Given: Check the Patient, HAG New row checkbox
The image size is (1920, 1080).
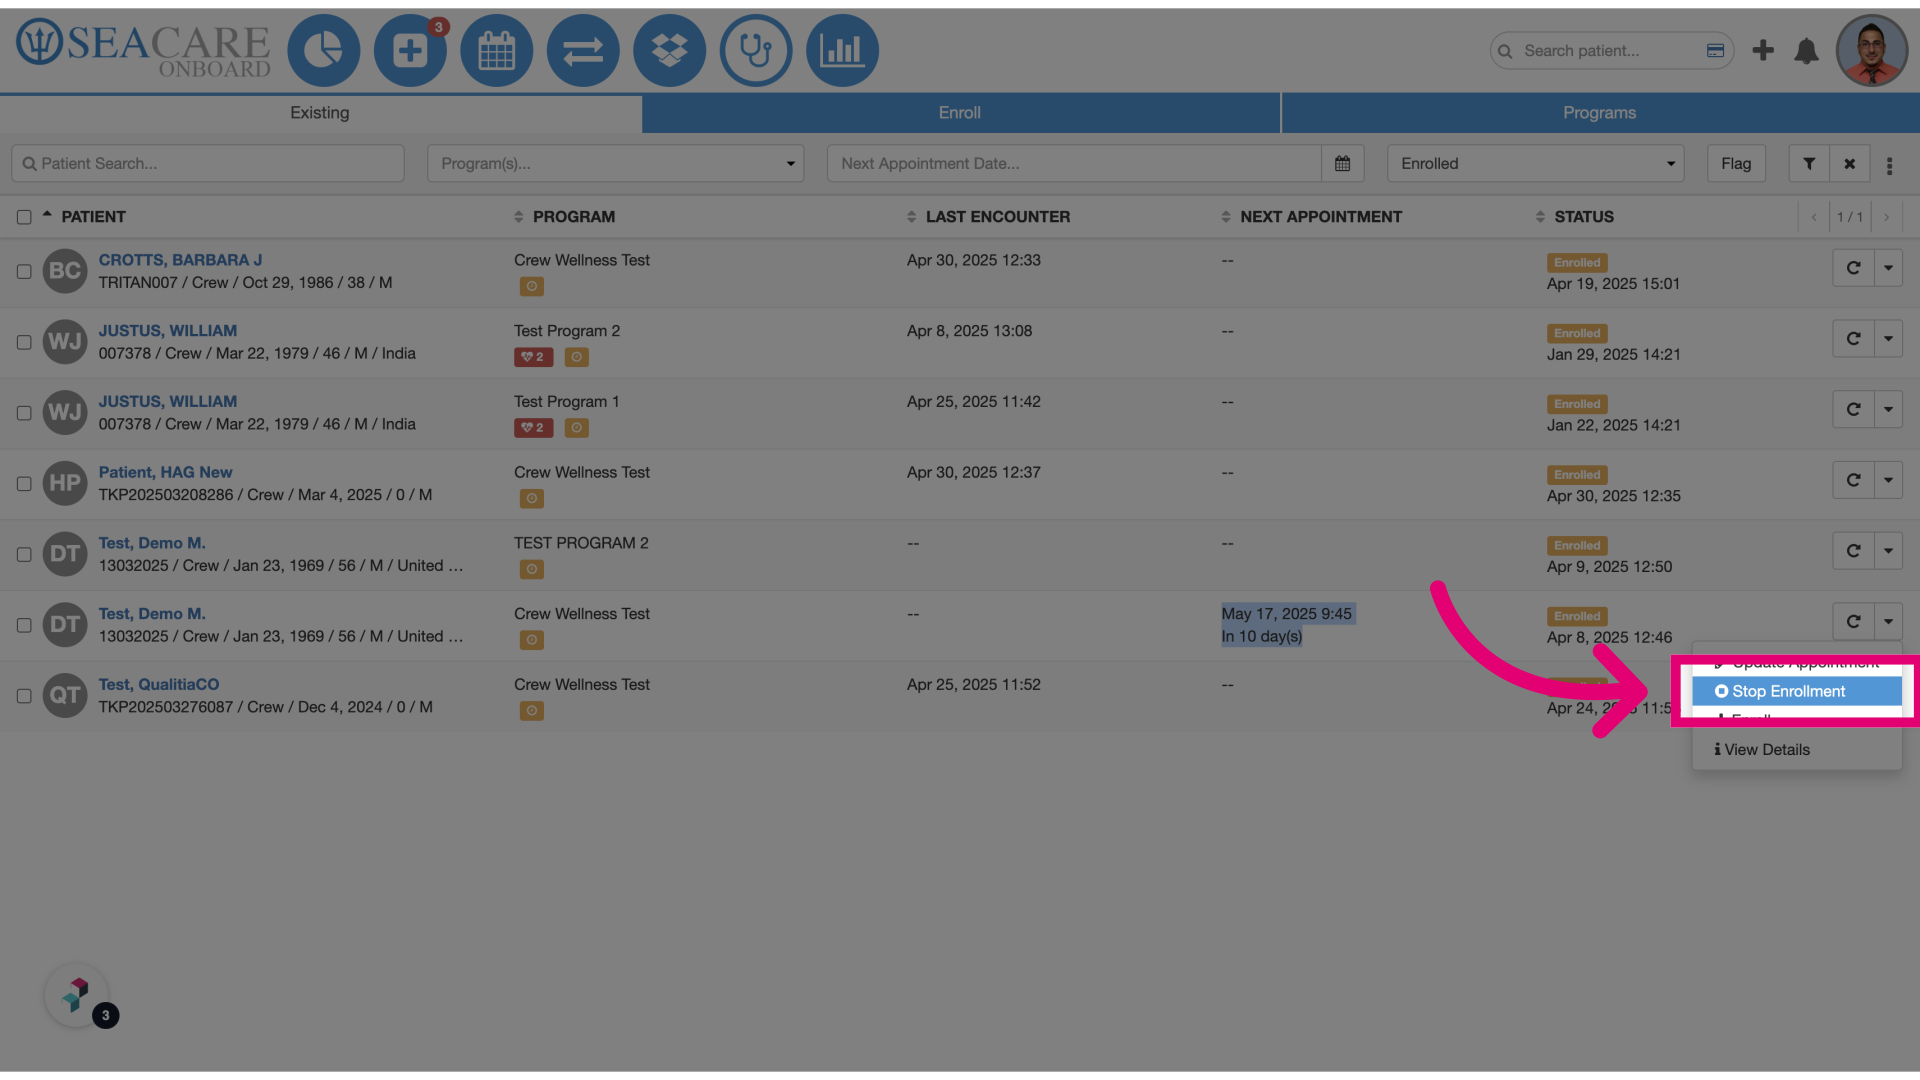Looking at the screenshot, I should click(x=24, y=484).
